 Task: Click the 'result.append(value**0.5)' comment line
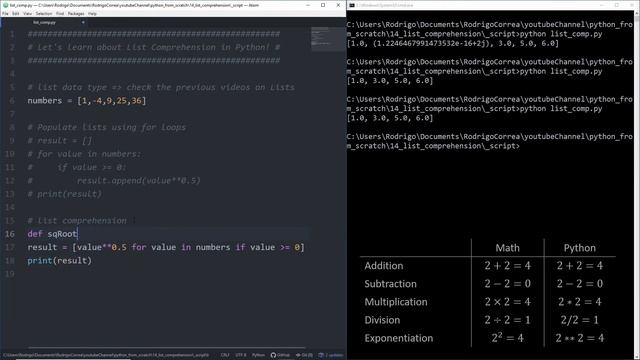pyautogui.click(x=139, y=180)
